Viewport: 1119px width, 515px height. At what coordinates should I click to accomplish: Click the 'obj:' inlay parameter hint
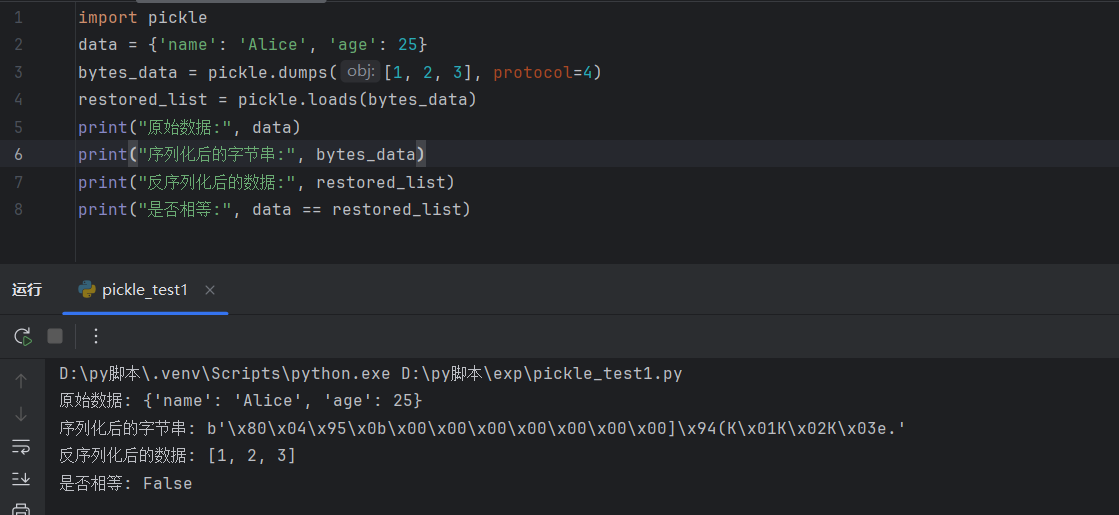pos(360,72)
